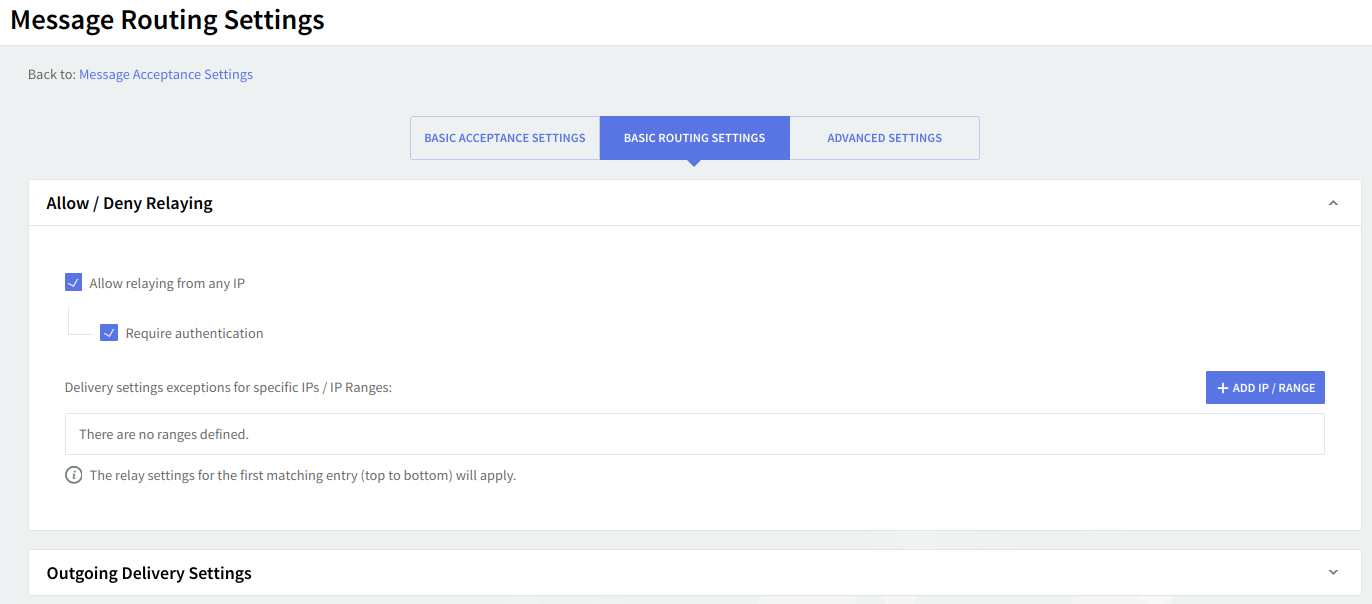Uncheck the Require authentication checkbox

point(109,333)
